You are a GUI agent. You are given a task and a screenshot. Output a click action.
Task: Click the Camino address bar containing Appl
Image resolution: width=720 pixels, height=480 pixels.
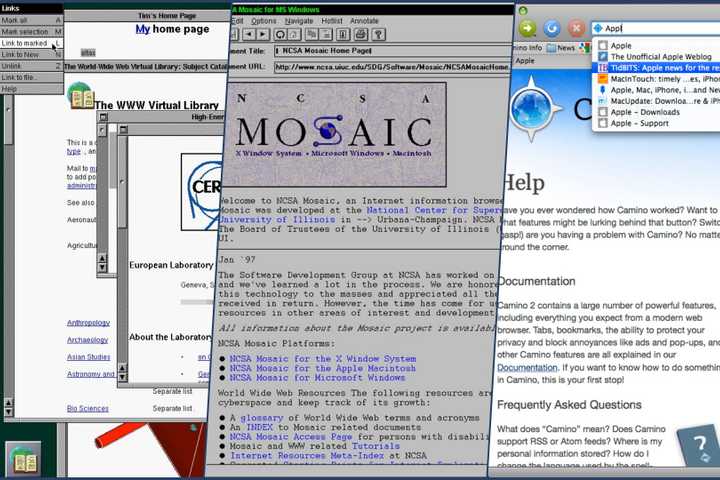tap(656, 28)
